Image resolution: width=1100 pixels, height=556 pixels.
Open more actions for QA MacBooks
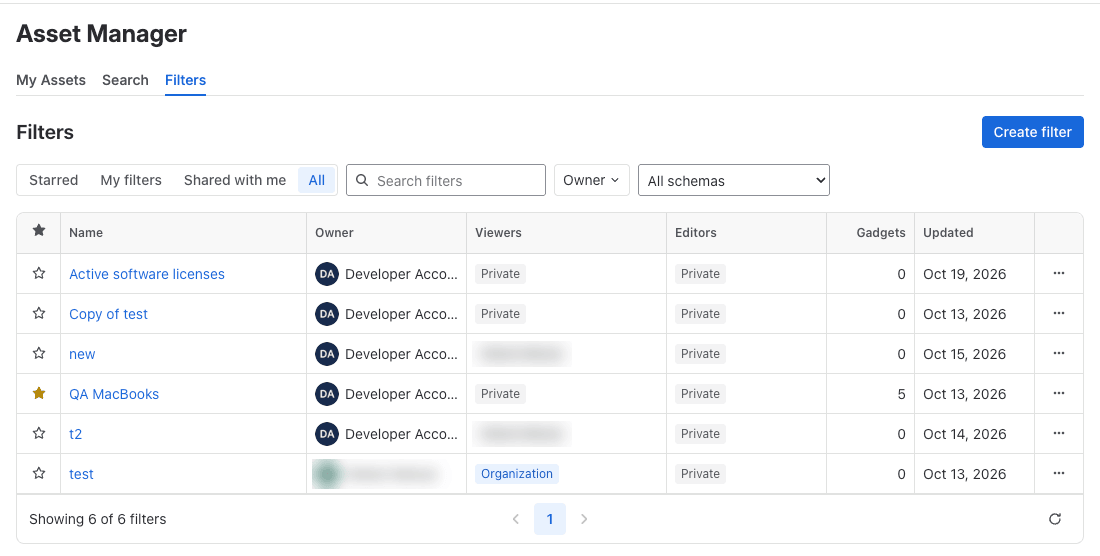[x=1059, y=393]
